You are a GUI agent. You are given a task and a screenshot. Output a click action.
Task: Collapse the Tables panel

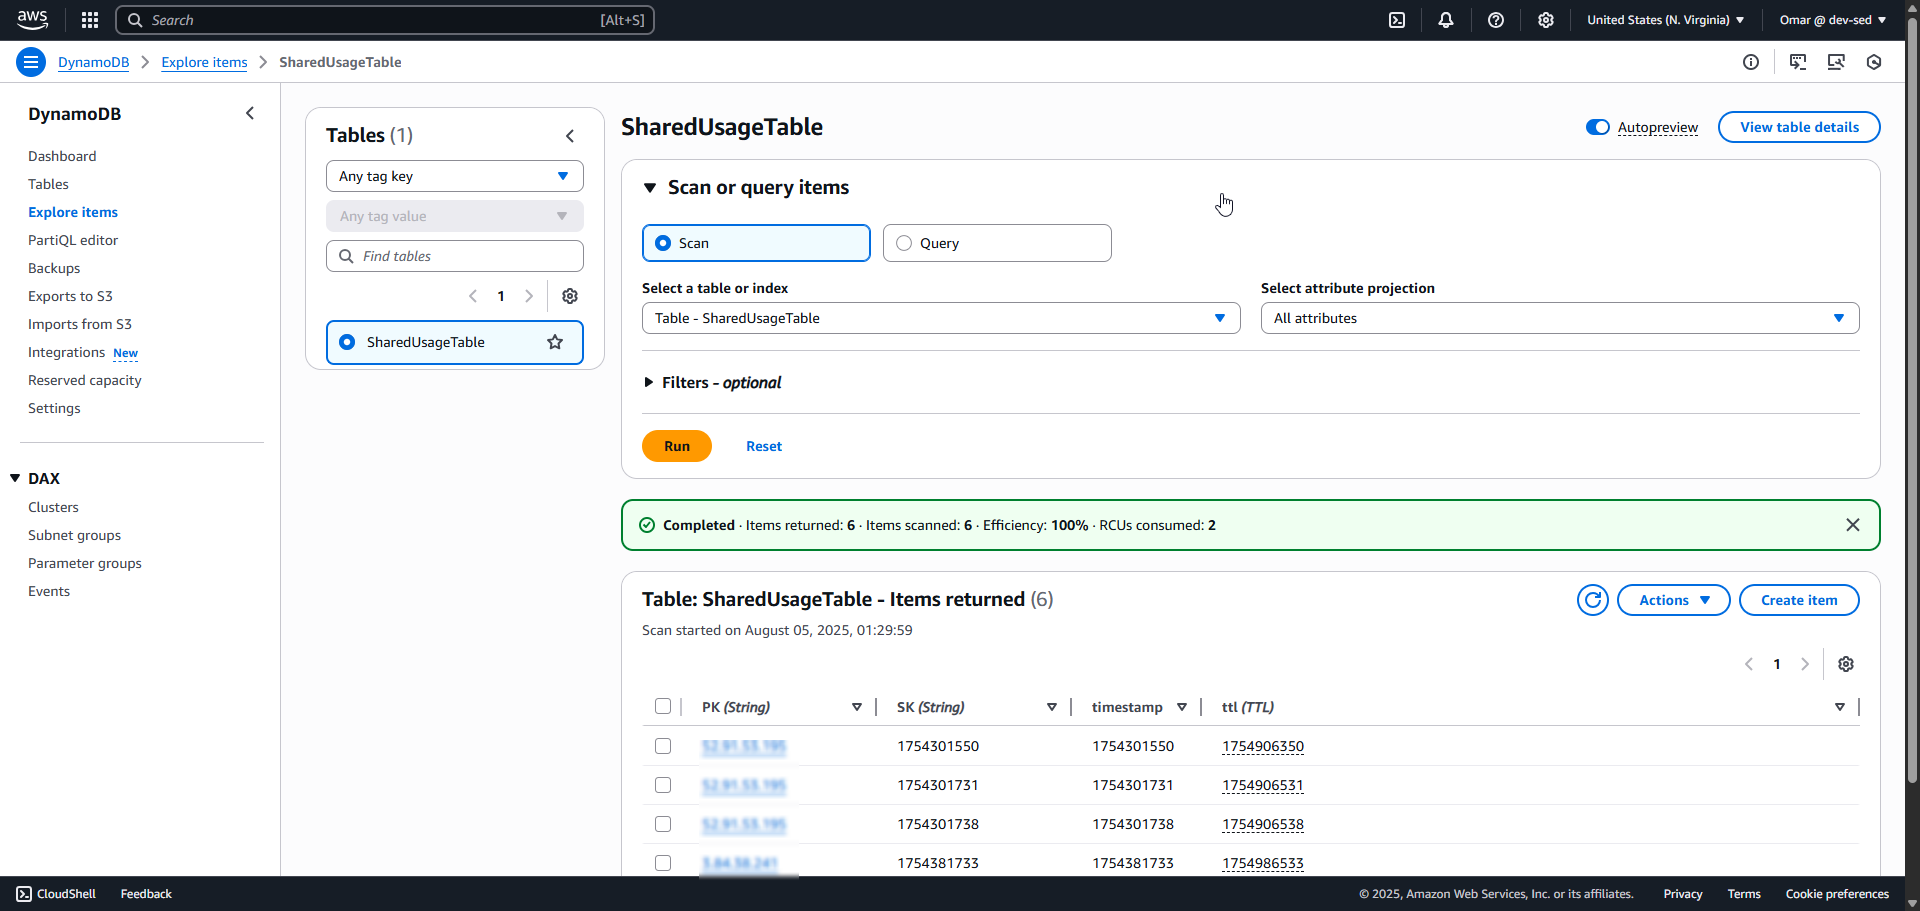coord(570,136)
